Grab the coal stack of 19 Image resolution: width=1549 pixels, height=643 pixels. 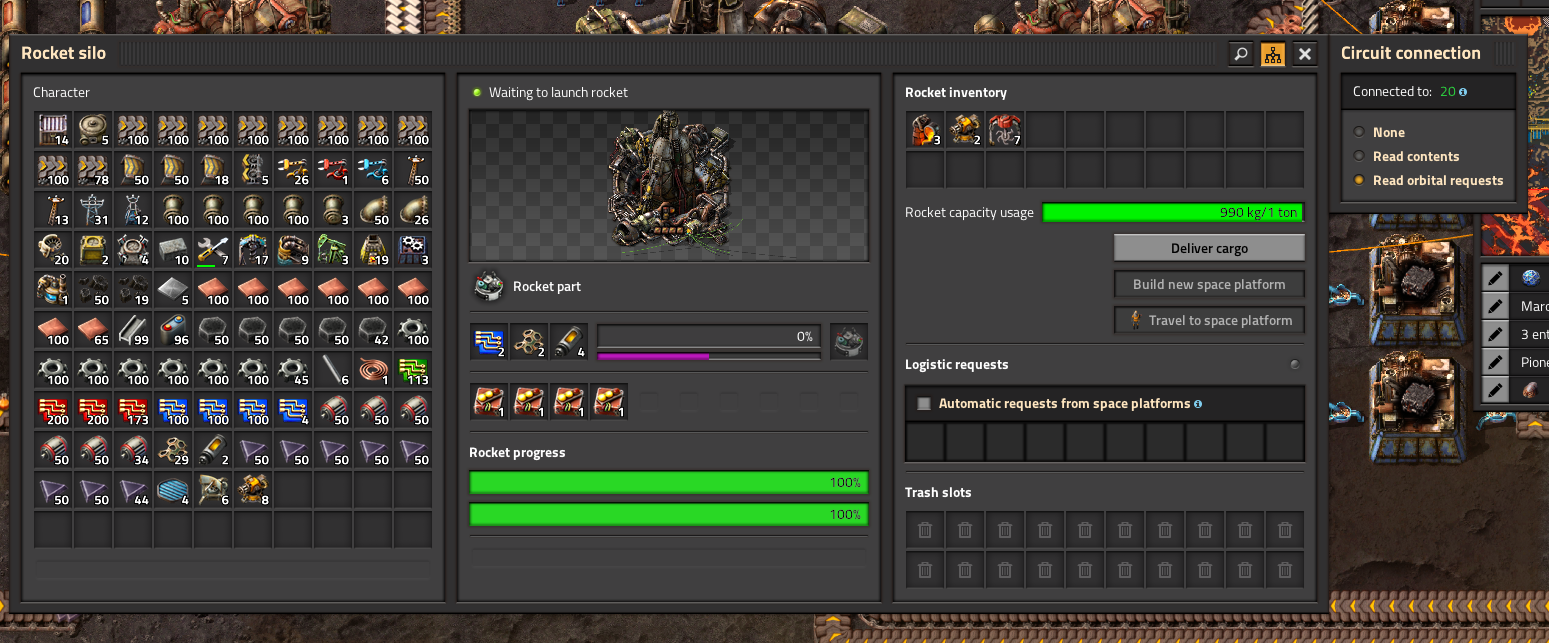pos(133,289)
